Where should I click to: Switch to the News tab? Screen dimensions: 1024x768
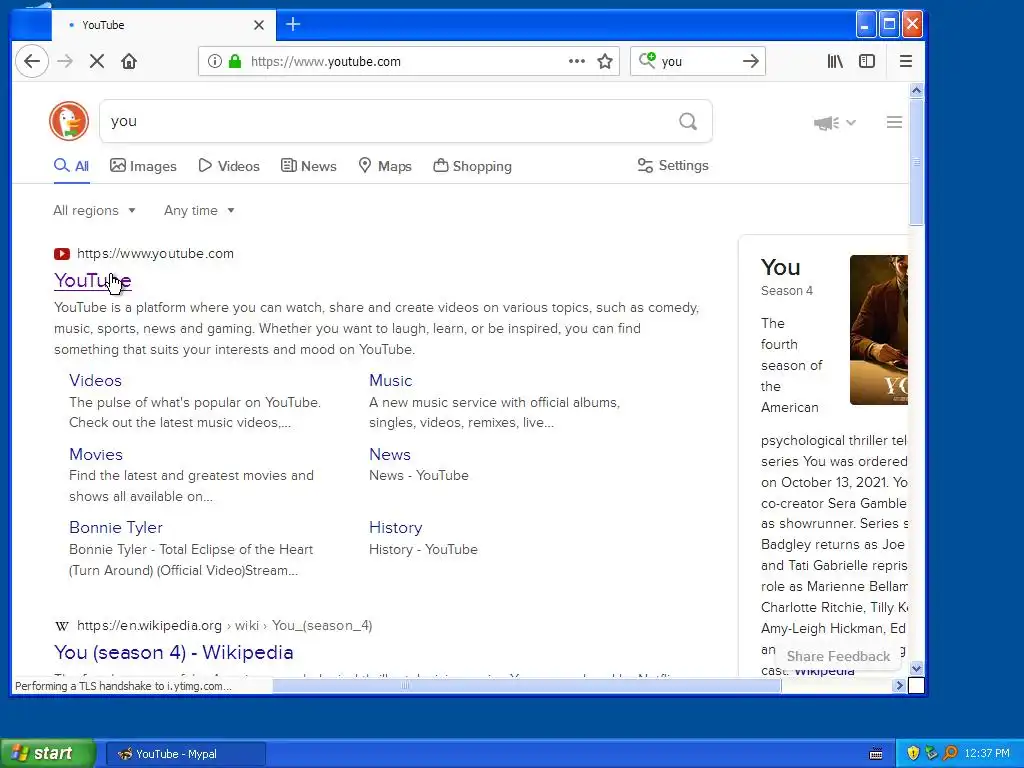click(309, 166)
